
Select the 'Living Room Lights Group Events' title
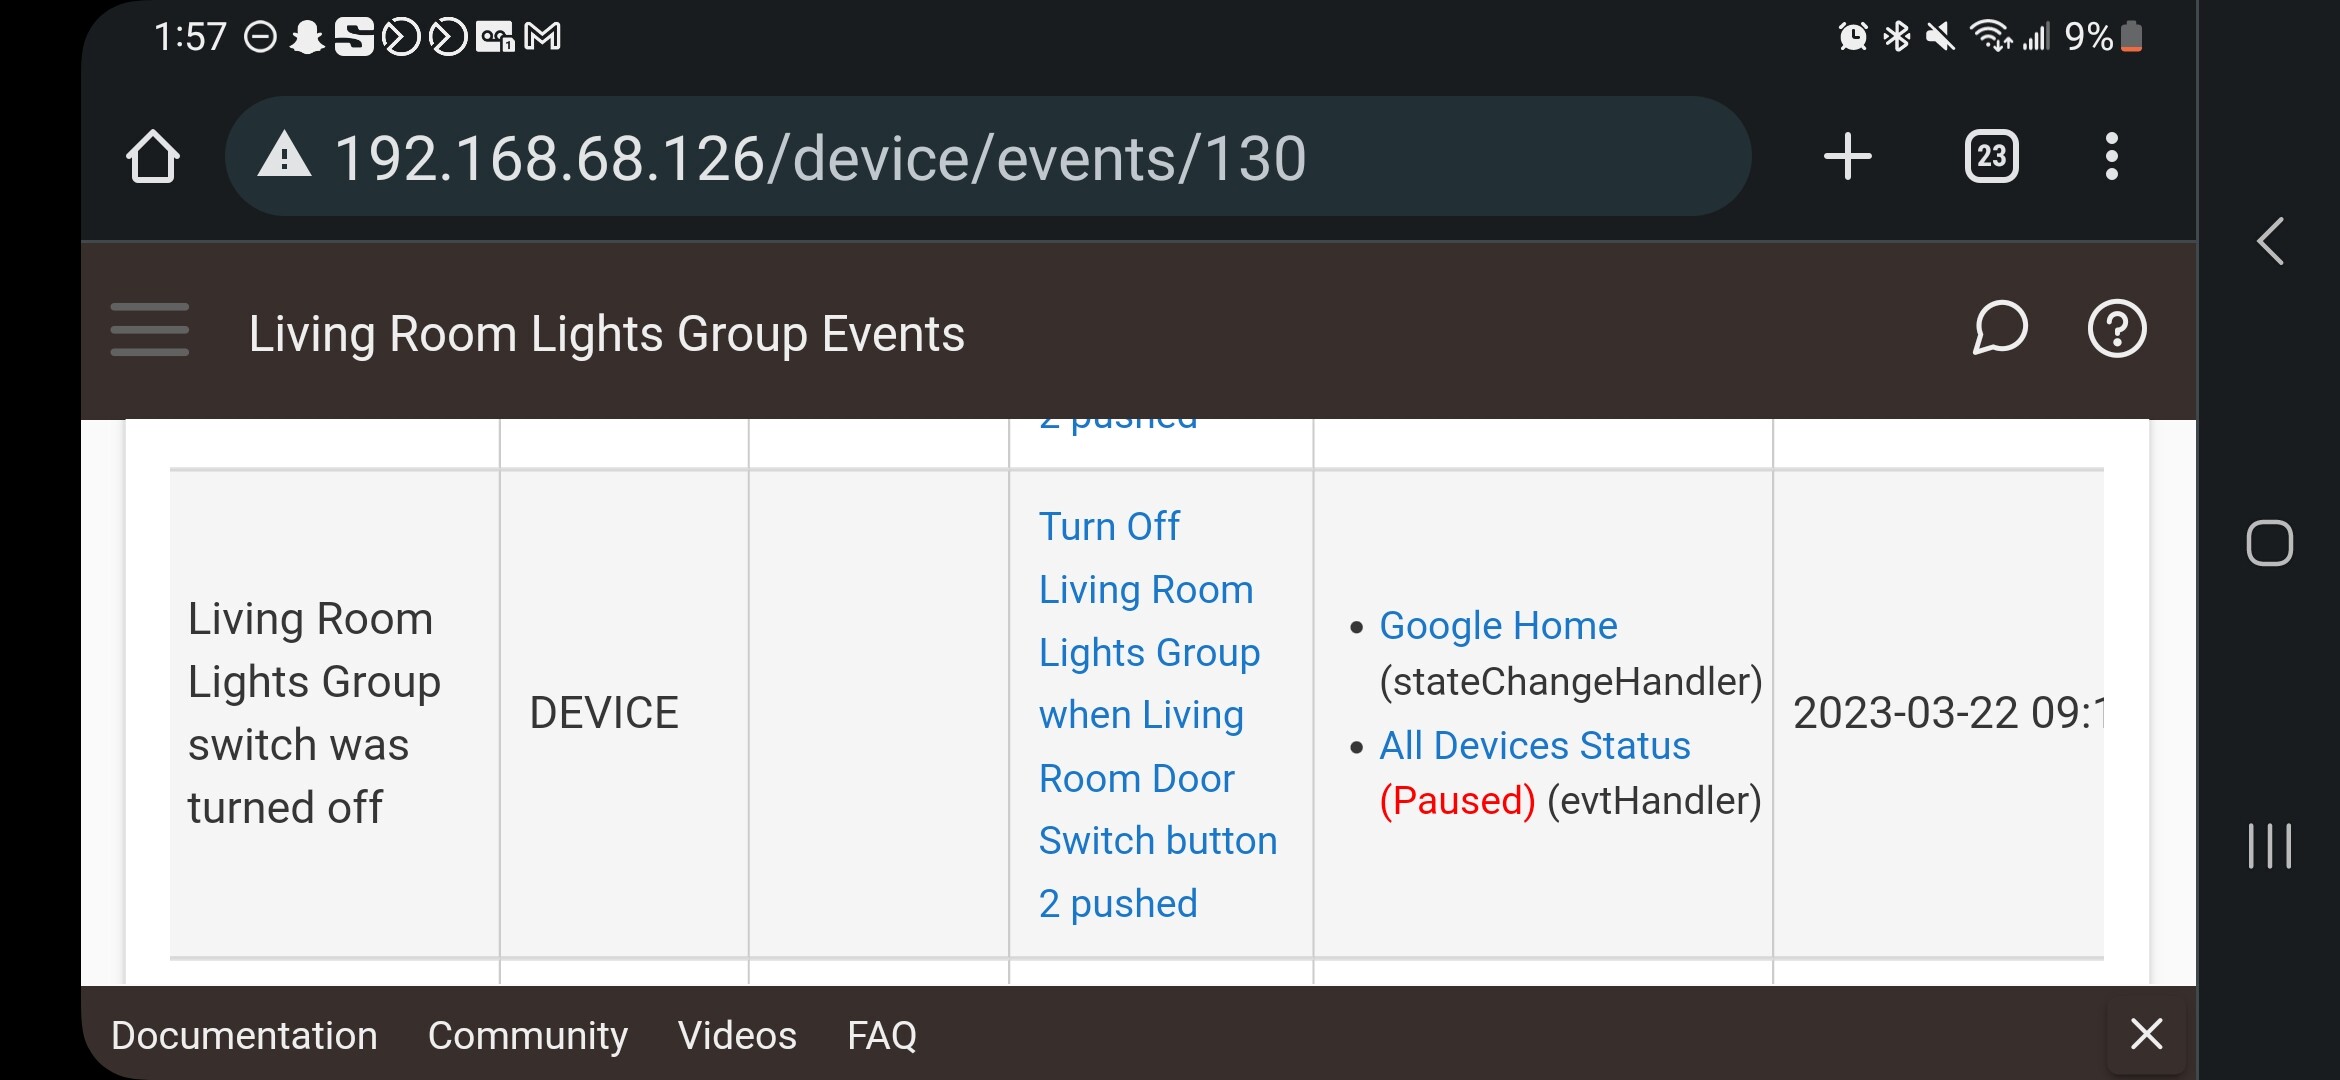606,333
